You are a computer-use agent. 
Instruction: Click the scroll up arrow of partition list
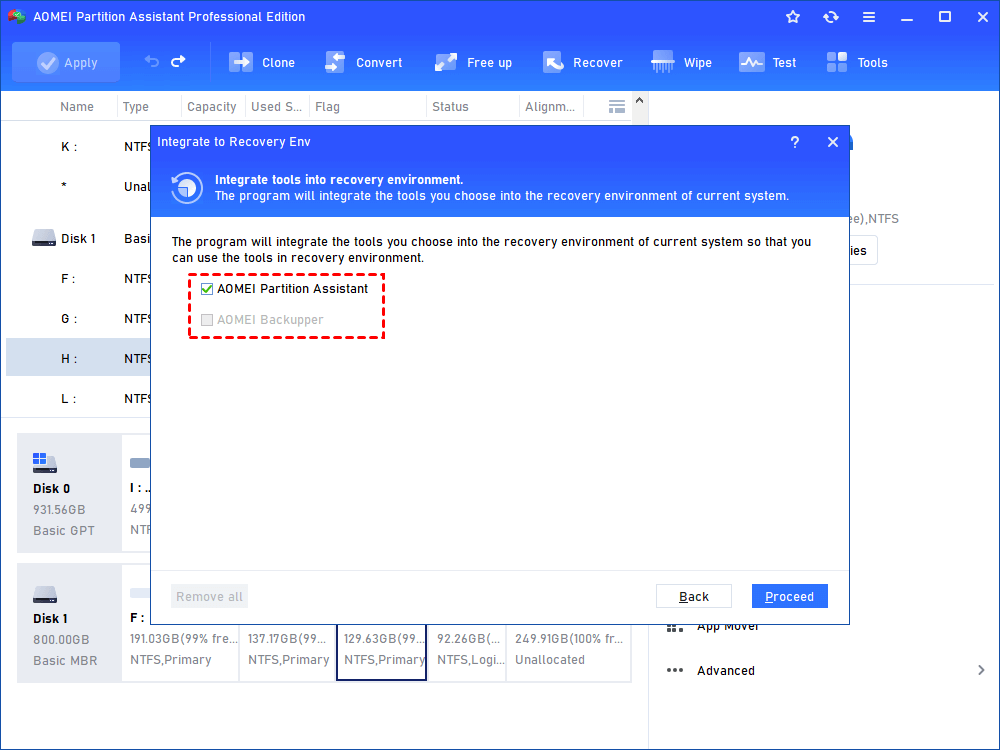[640, 101]
